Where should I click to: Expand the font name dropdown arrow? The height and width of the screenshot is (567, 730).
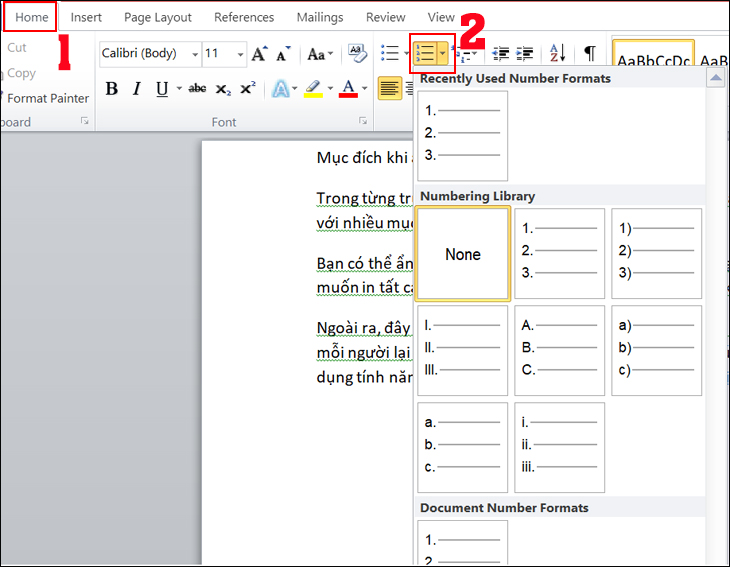coord(195,54)
